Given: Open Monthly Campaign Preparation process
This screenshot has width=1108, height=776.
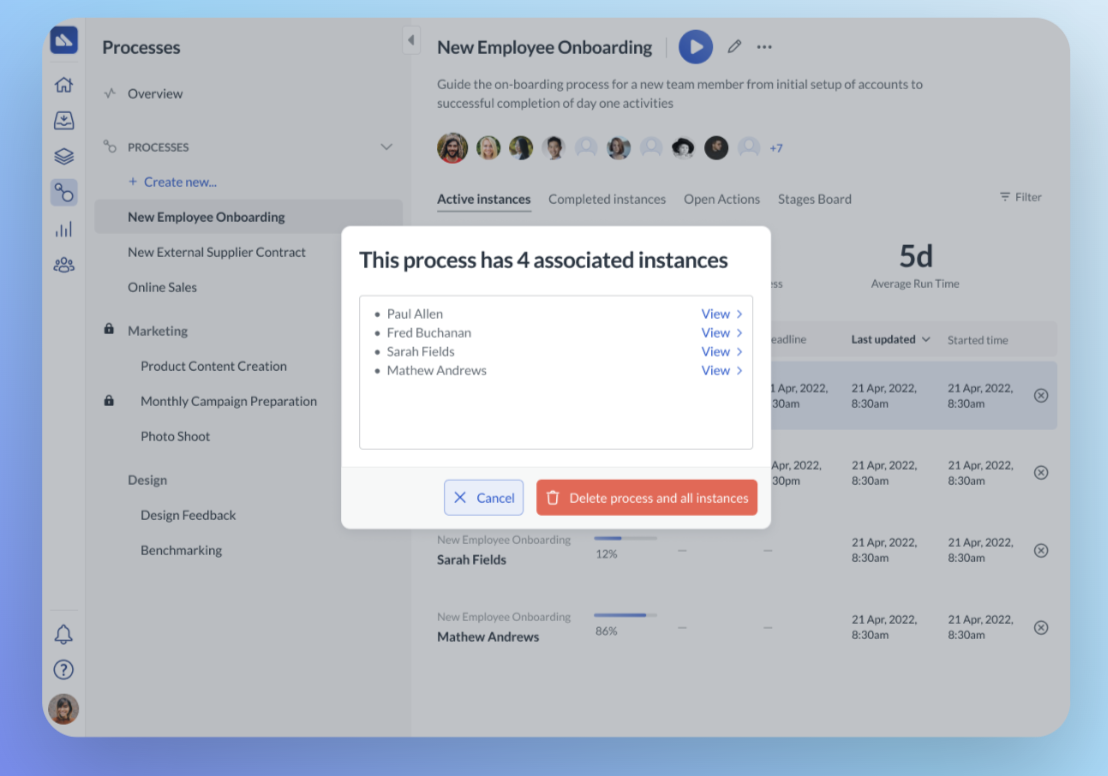Looking at the screenshot, I should tap(228, 401).
